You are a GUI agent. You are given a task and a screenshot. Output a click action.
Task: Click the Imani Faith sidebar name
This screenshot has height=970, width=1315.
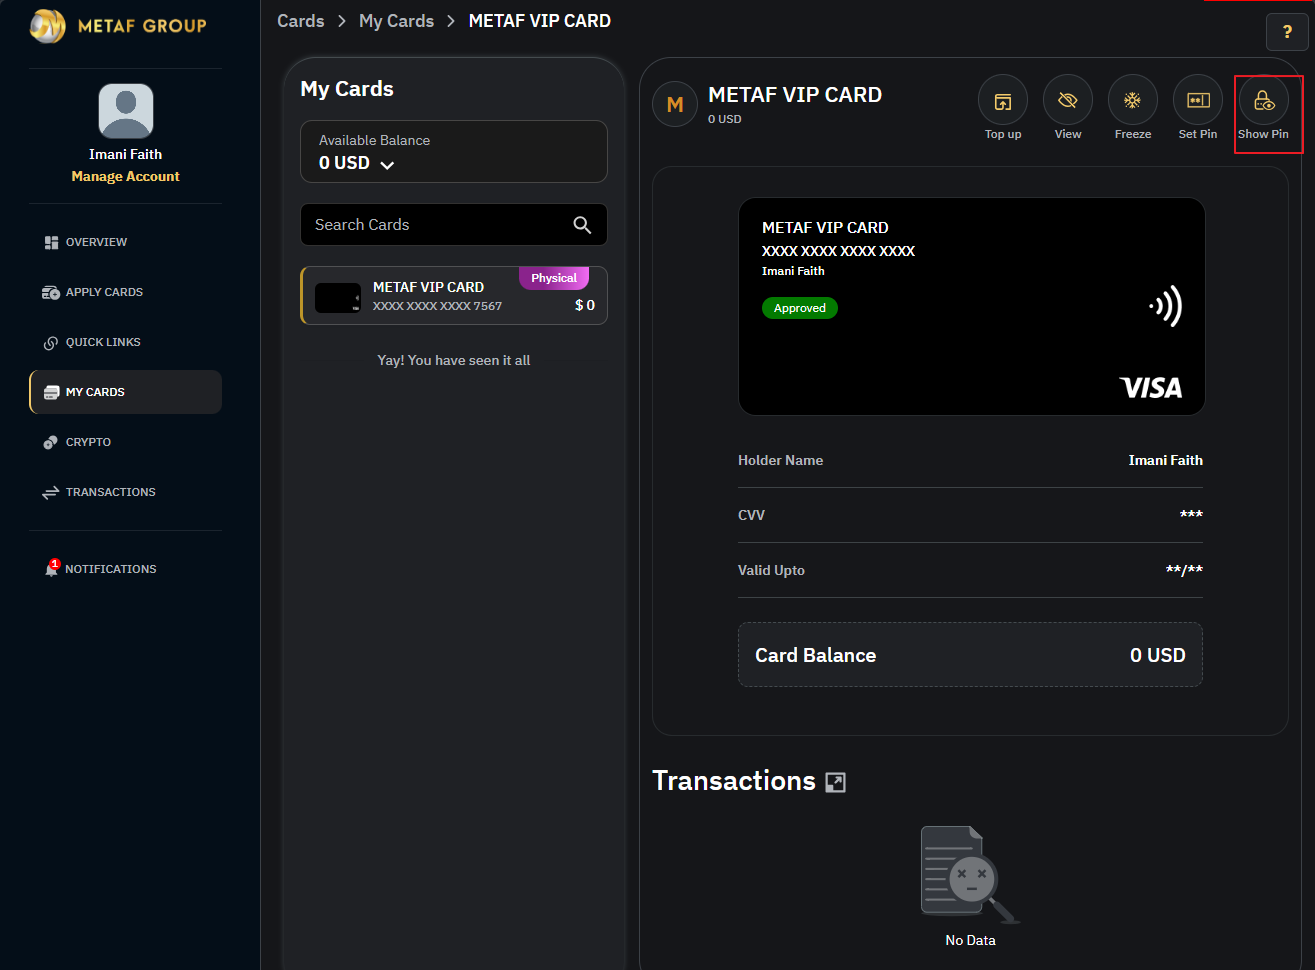pos(126,154)
